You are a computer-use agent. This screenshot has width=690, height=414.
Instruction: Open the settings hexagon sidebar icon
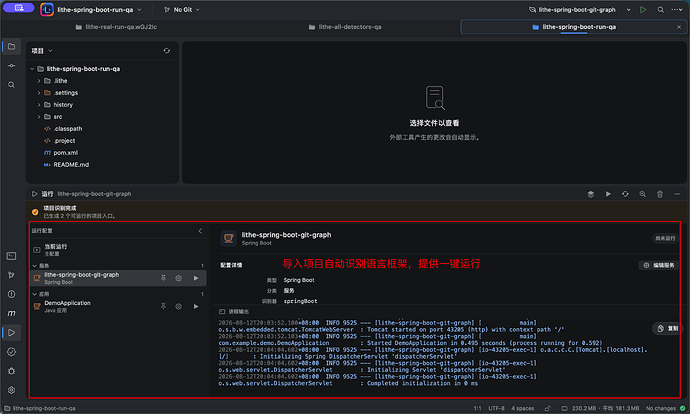tap(11, 390)
